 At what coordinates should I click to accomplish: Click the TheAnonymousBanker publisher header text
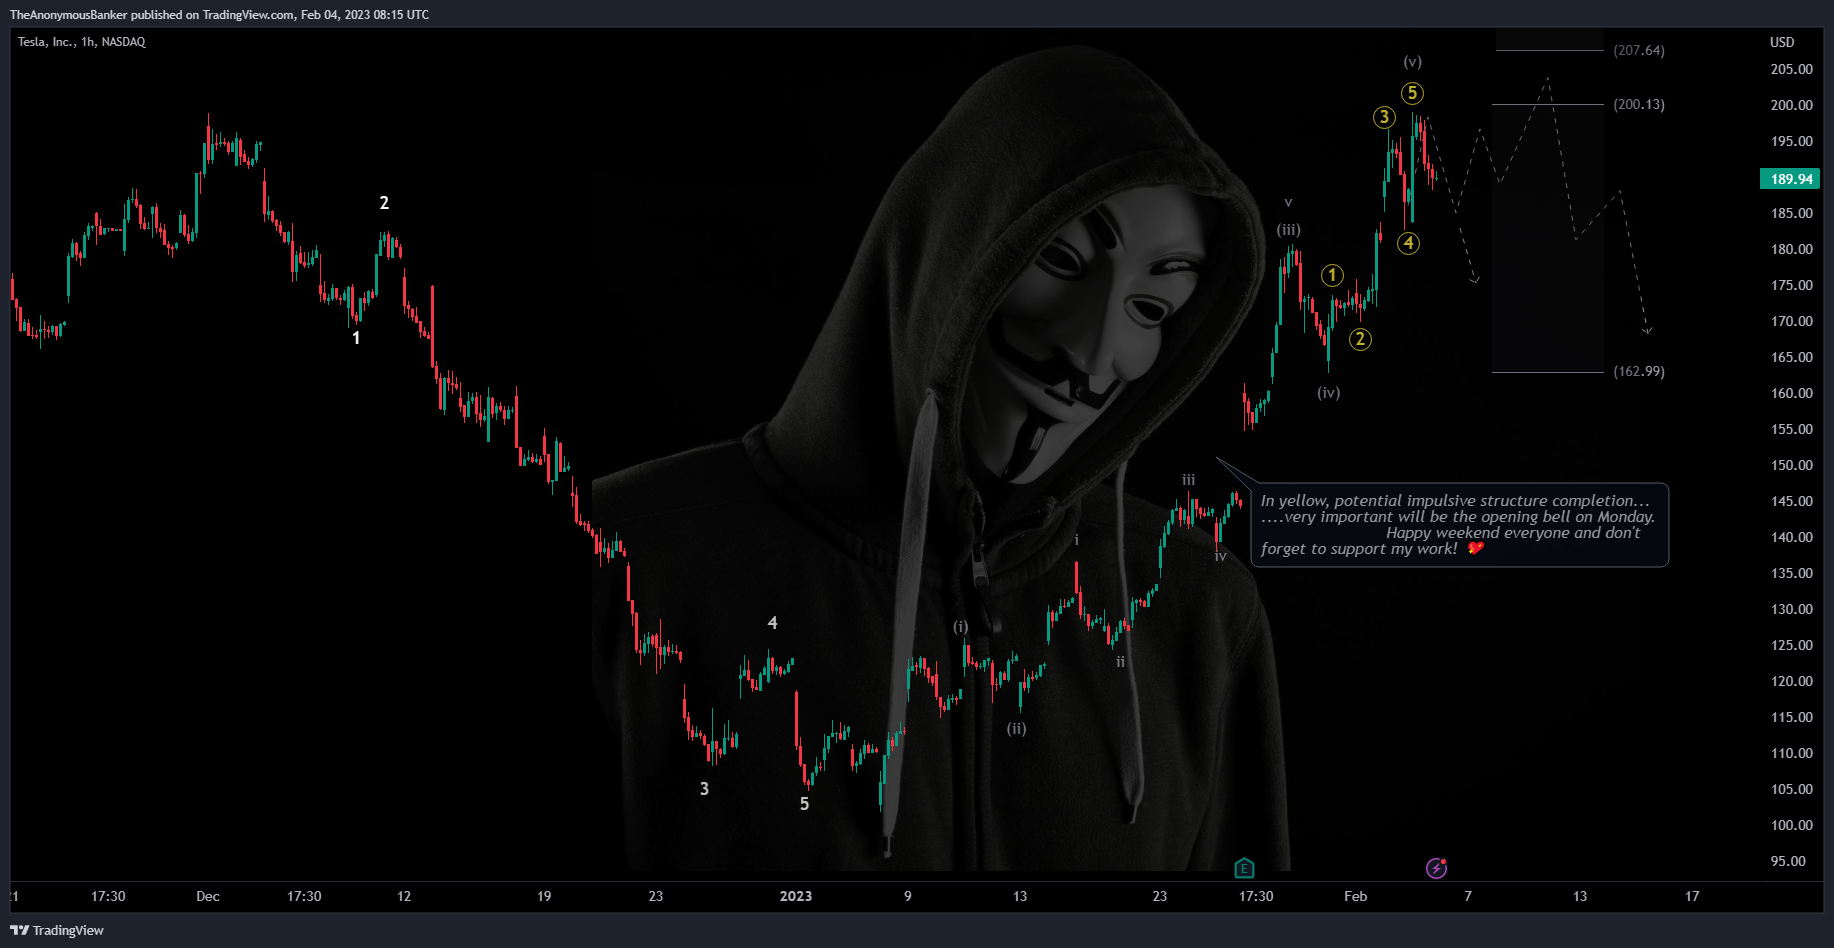coord(219,14)
